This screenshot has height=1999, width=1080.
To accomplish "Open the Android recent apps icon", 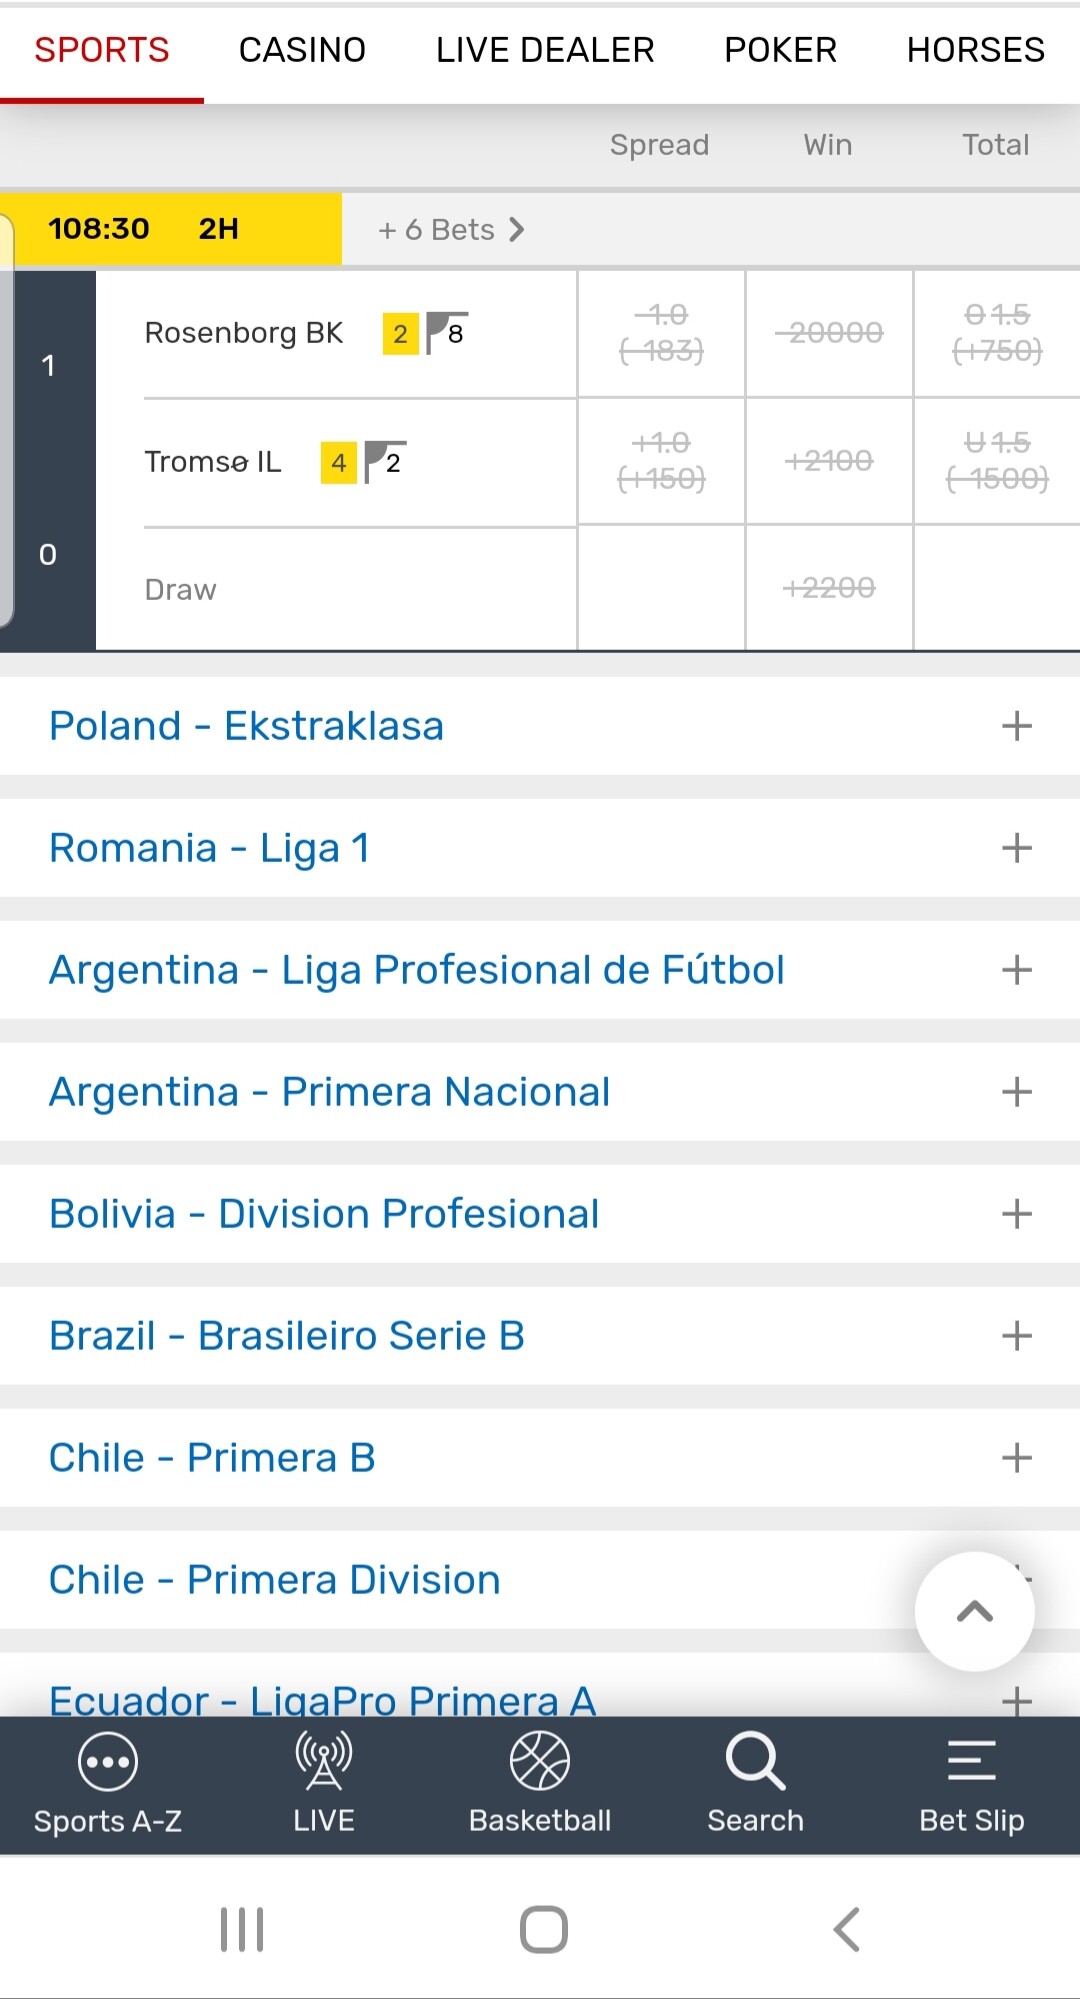I will coord(242,1929).
